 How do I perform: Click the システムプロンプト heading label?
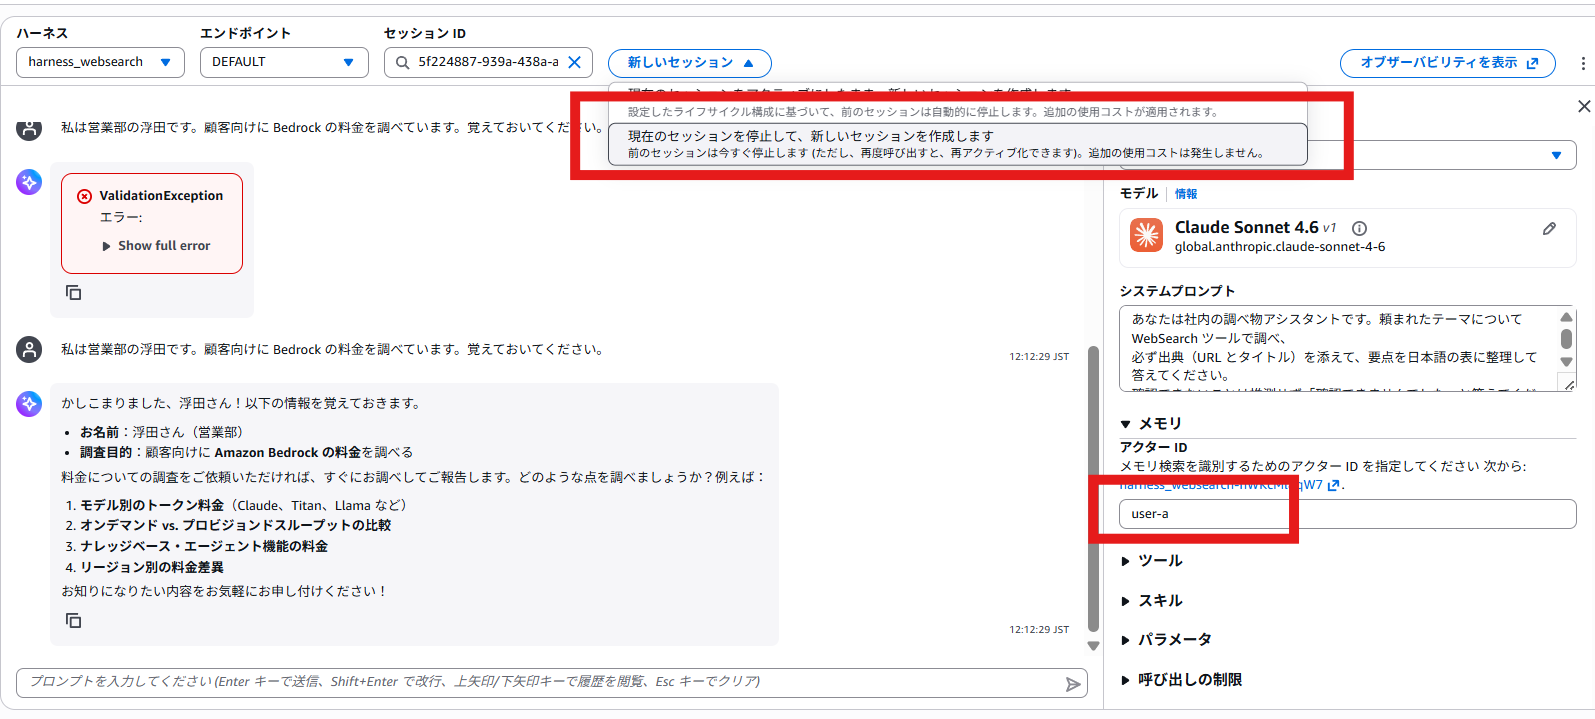pyautogui.click(x=1177, y=291)
